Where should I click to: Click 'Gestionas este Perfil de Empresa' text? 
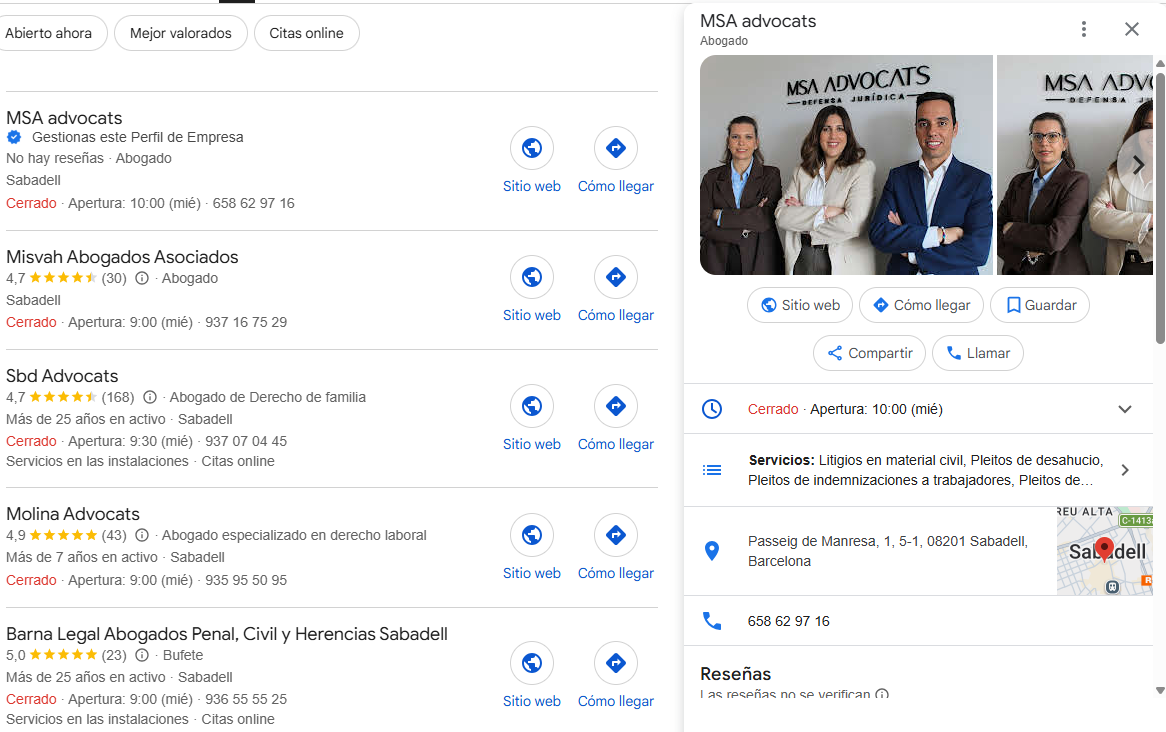[138, 137]
